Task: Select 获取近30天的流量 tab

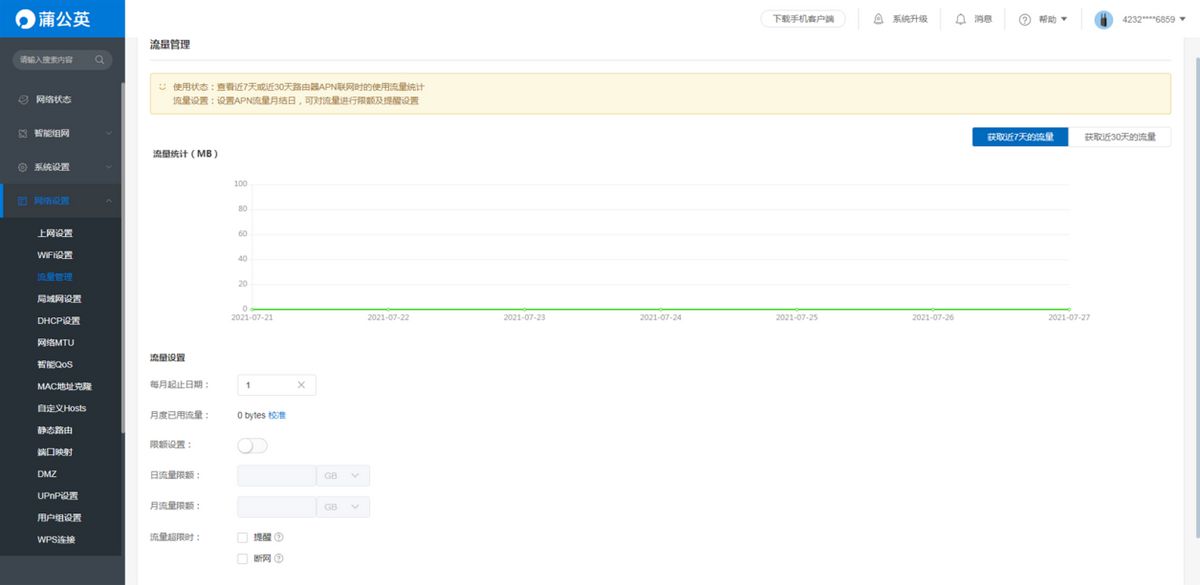Action: coord(1120,137)
